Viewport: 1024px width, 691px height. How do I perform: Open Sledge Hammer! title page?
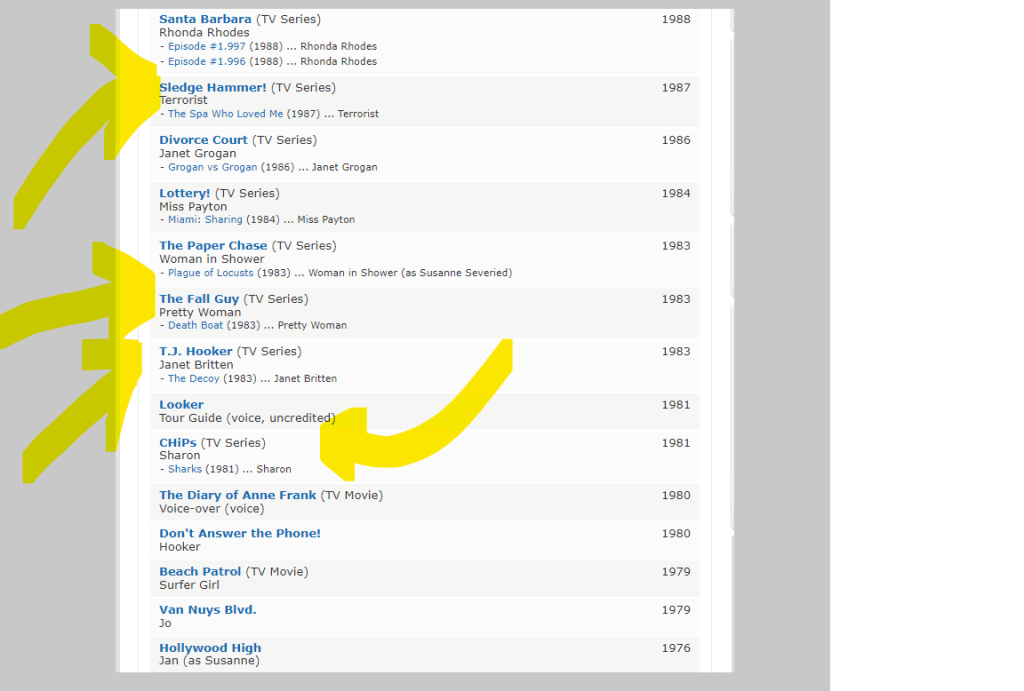213,88
